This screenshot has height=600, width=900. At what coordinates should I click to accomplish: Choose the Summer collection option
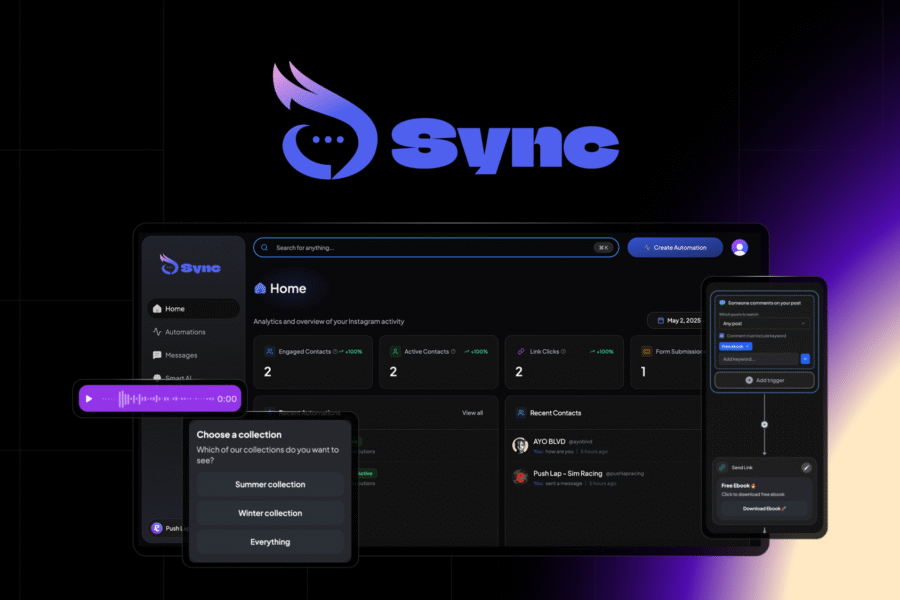(270, 485)
